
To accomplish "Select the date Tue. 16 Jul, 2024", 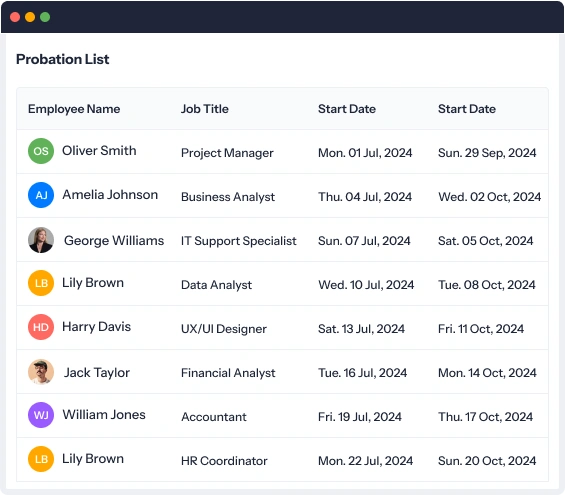I will [362, 373].
